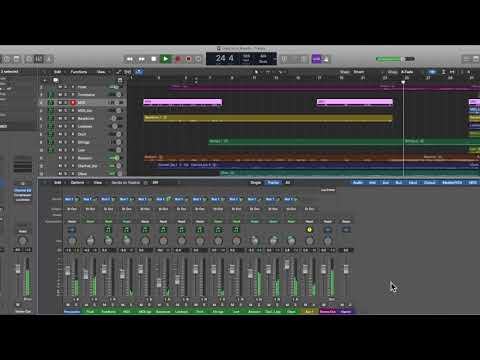
Task: Open the Editors button in the control bar
Action: coord(49,59)
